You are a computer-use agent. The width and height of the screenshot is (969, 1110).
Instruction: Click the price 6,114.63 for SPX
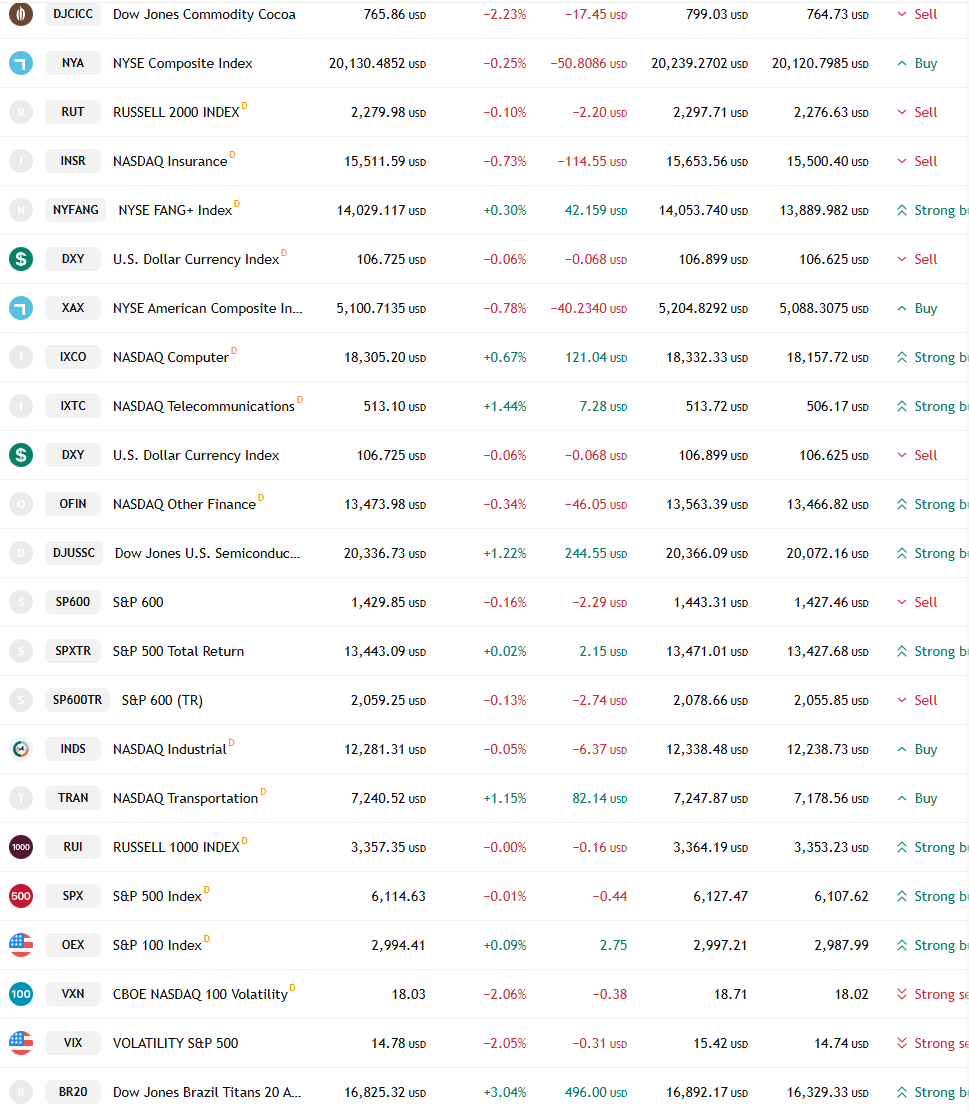click(x=399, y=896)
